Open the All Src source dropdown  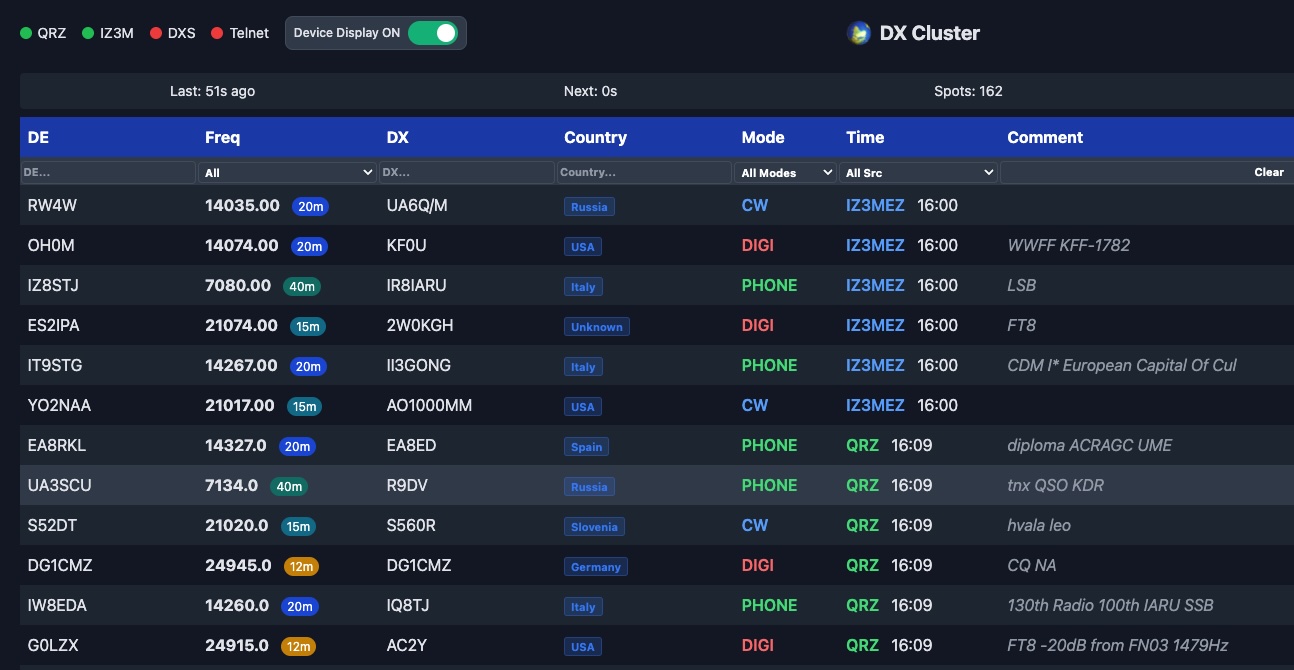pos(919,173)
